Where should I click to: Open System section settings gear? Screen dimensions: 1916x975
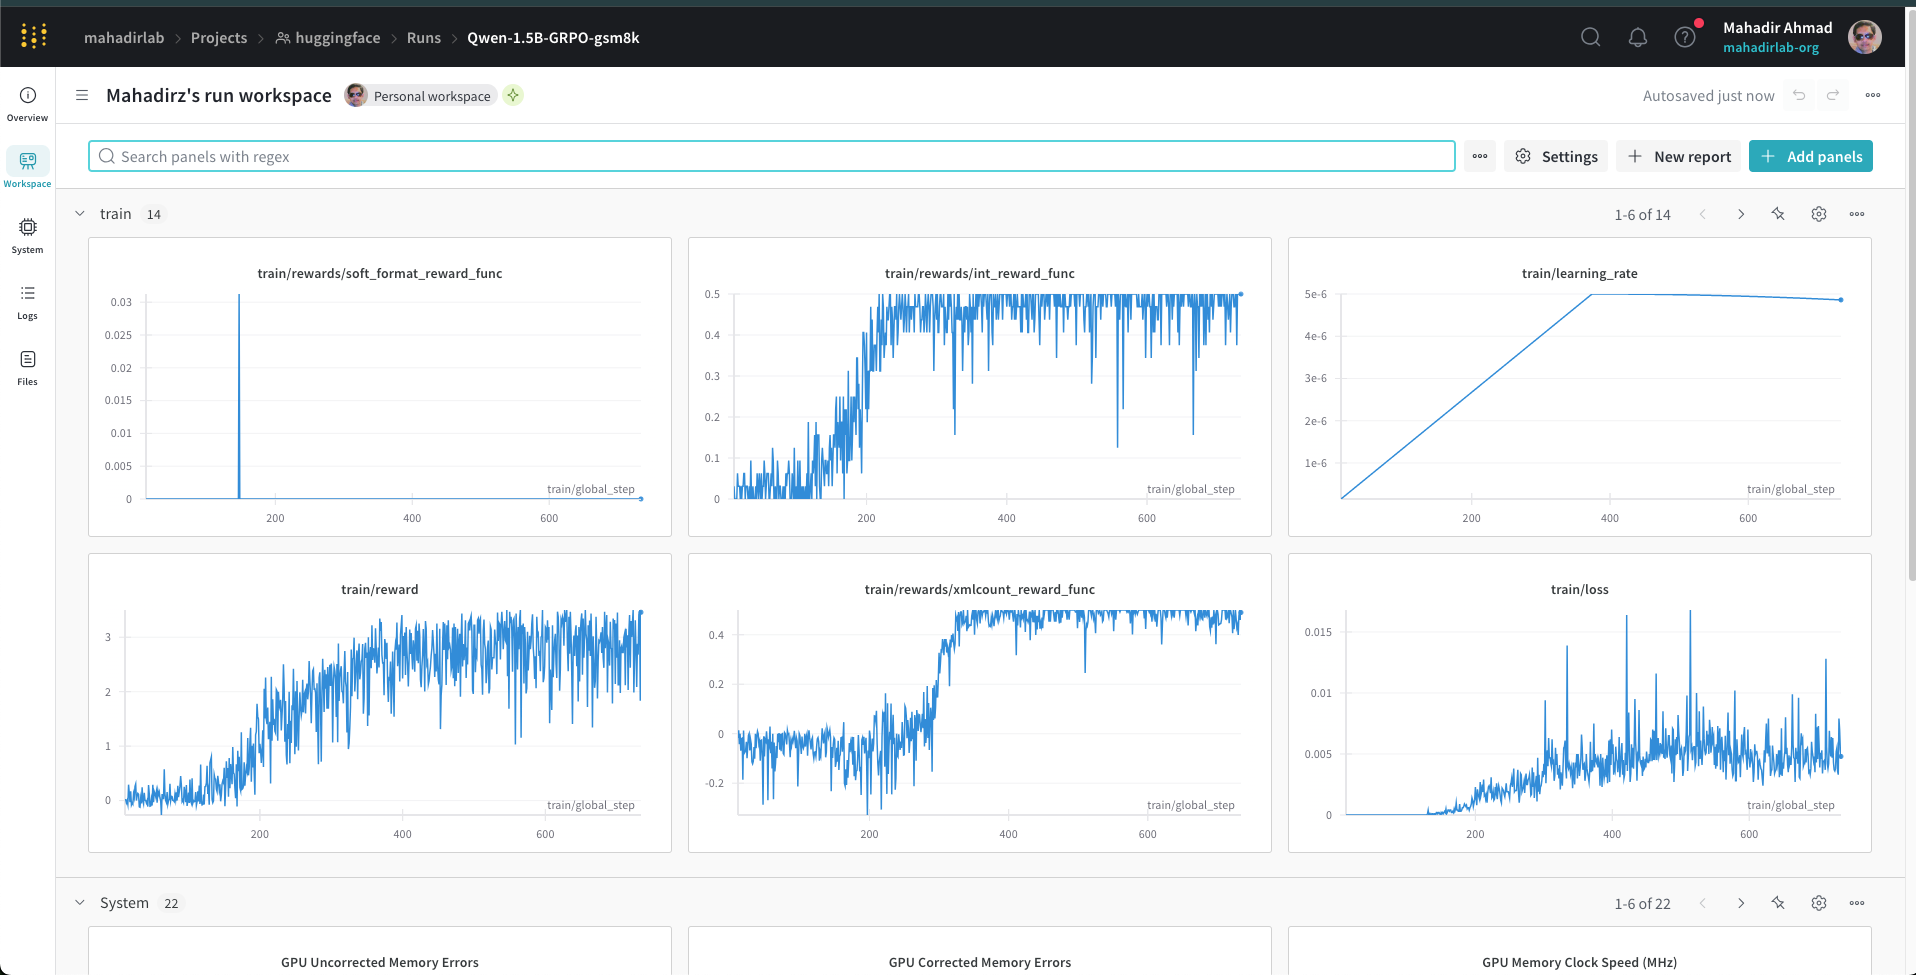(x=1819, y=903)
